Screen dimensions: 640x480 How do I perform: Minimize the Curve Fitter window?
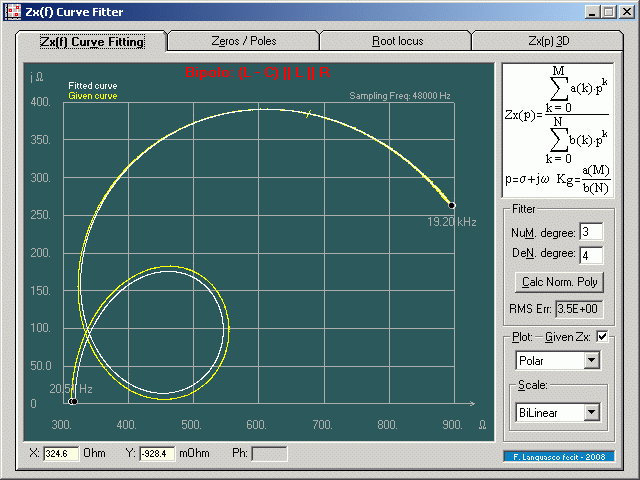592,12
